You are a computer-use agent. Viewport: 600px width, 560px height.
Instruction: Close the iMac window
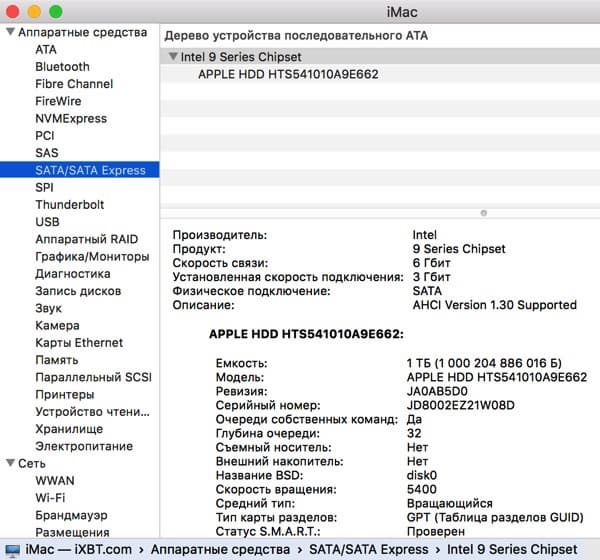click(x=13, y=11)
